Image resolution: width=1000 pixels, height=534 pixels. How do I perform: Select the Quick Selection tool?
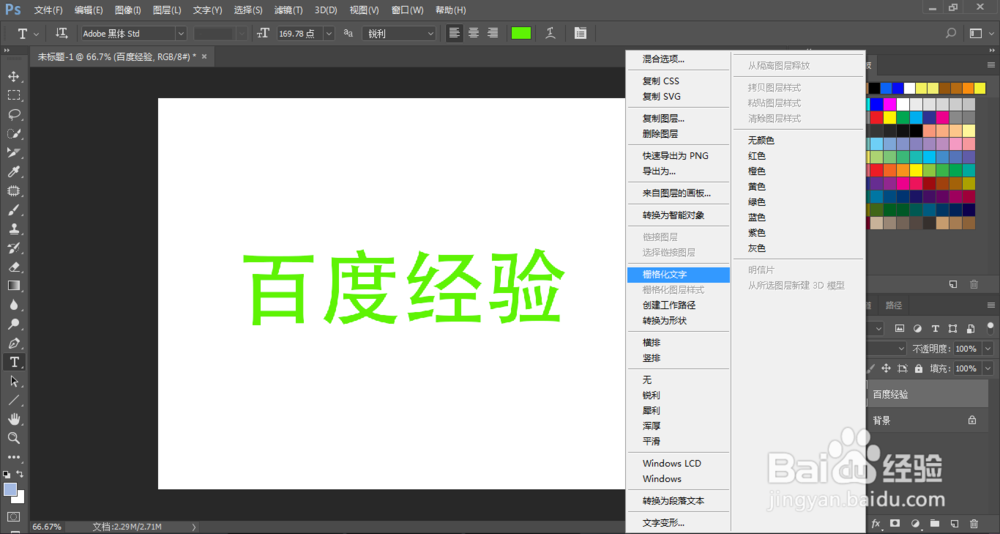[x=13, y=134]
